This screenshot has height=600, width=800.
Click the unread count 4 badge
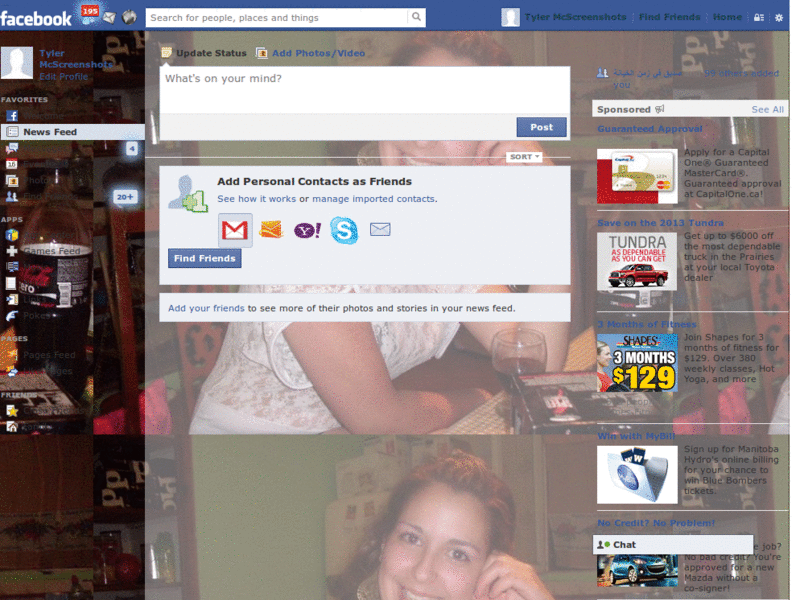click(132, 148)
